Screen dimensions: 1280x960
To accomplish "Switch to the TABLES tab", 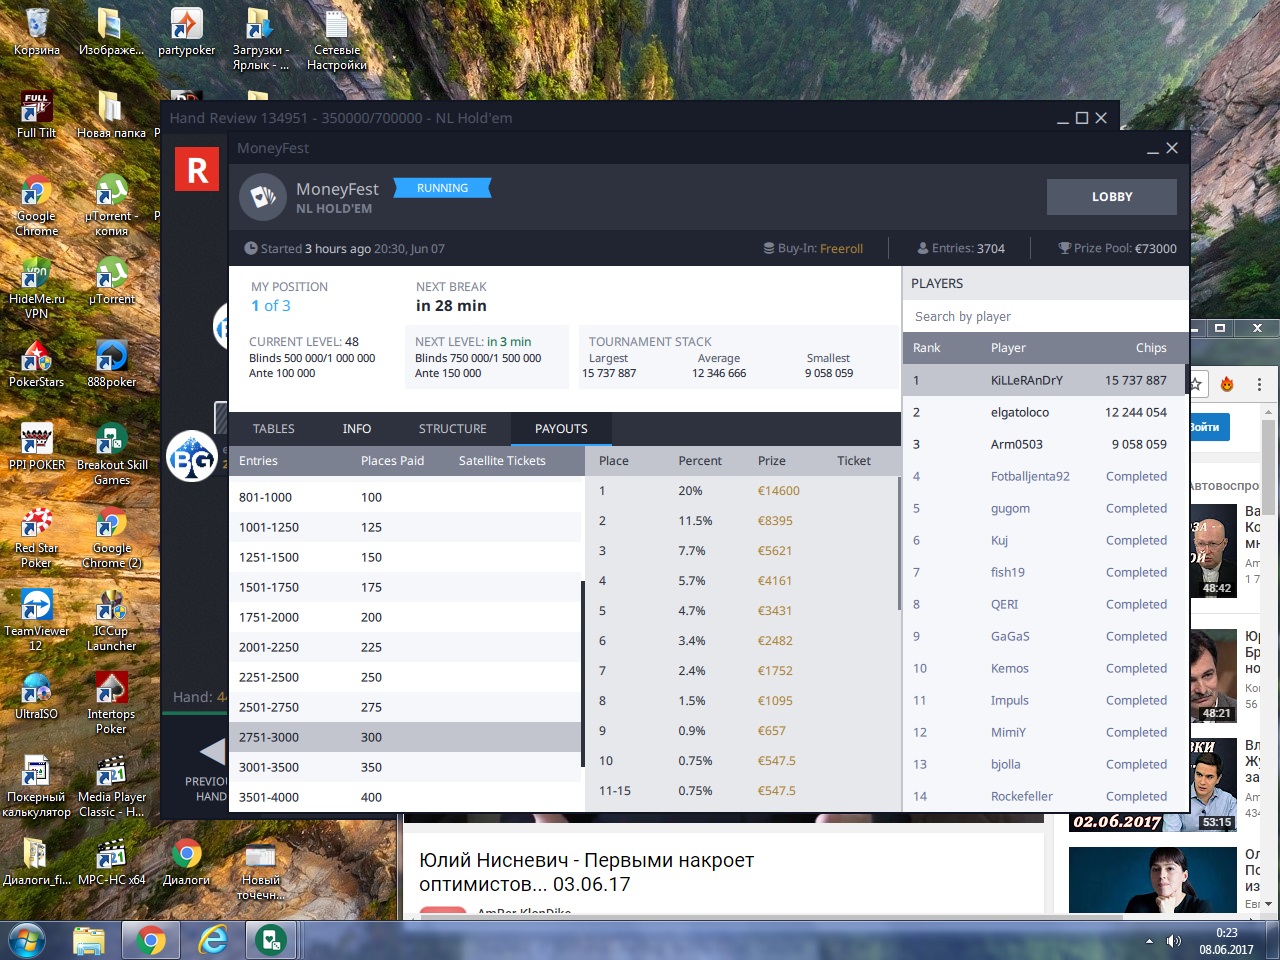I will (x=273, y=429).
